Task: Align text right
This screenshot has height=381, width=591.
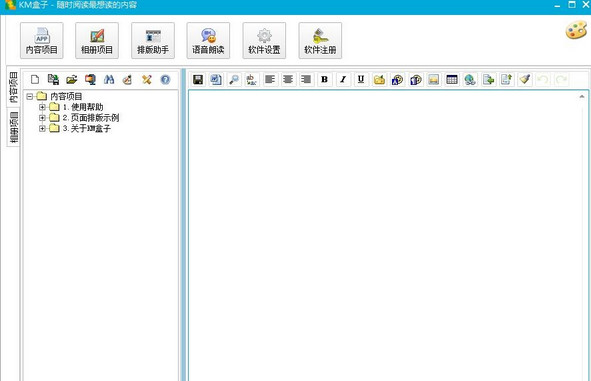Action: click(x=306, y=80)
